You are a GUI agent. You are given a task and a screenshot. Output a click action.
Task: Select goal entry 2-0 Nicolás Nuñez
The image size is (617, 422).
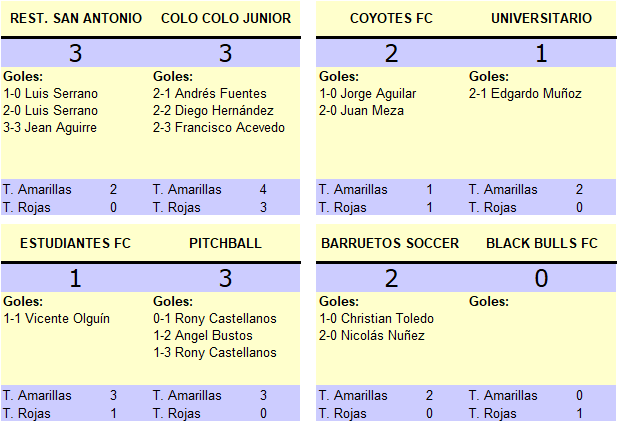click(372, 335)
